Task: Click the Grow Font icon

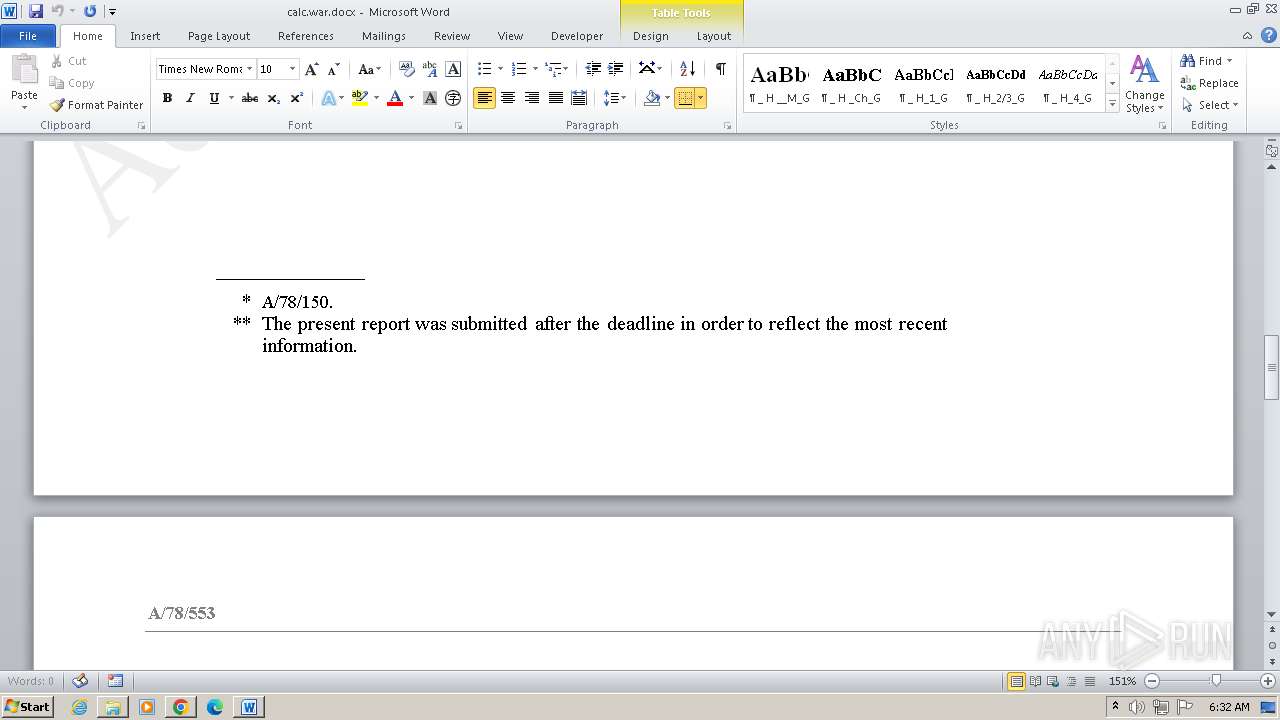Action: click(x=312, y=69)
